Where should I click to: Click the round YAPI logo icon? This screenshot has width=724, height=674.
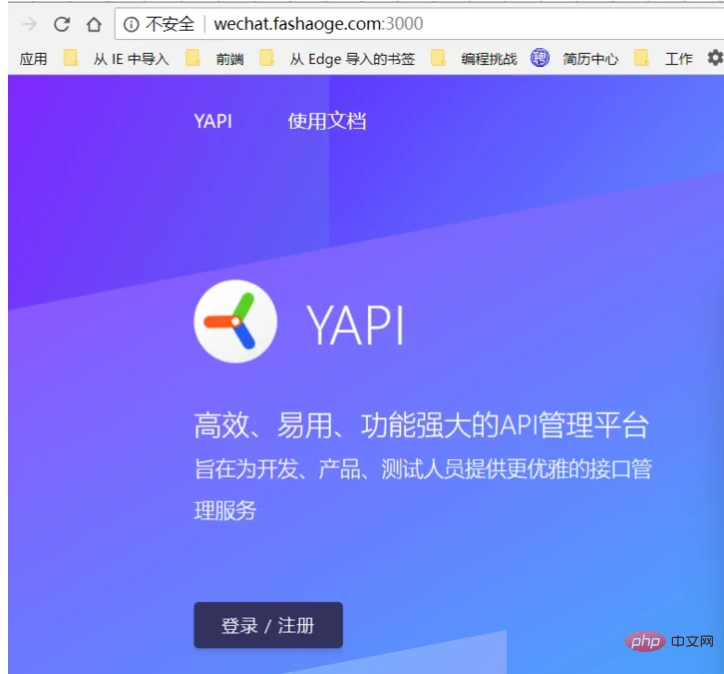point(235,321)
